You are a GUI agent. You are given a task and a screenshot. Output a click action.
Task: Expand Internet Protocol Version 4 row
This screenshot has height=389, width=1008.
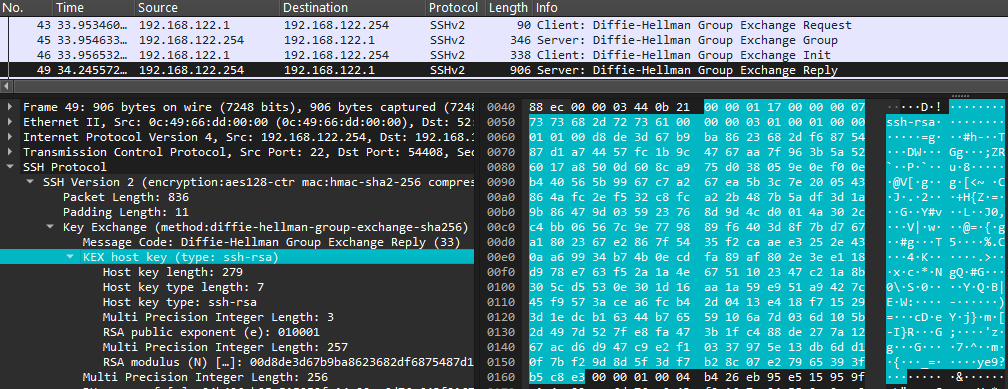point(10,137)
